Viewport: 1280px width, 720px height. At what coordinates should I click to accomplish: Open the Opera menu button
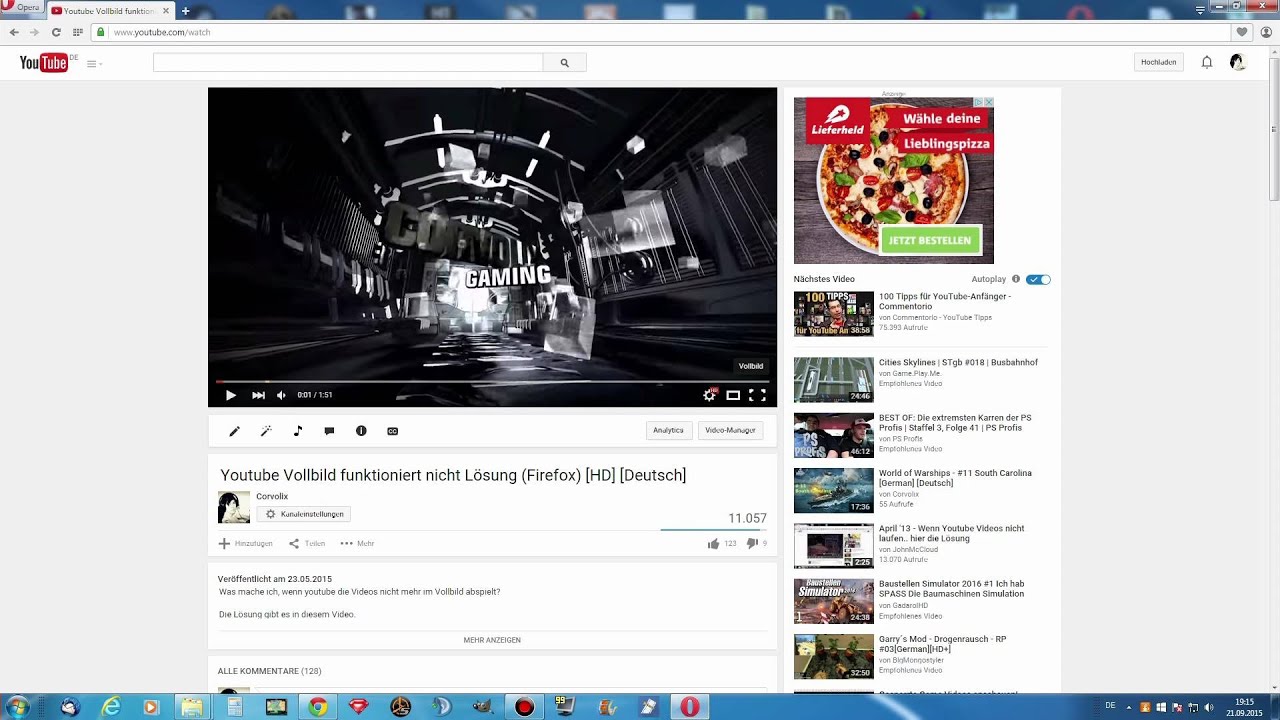(x=22, y=8)
